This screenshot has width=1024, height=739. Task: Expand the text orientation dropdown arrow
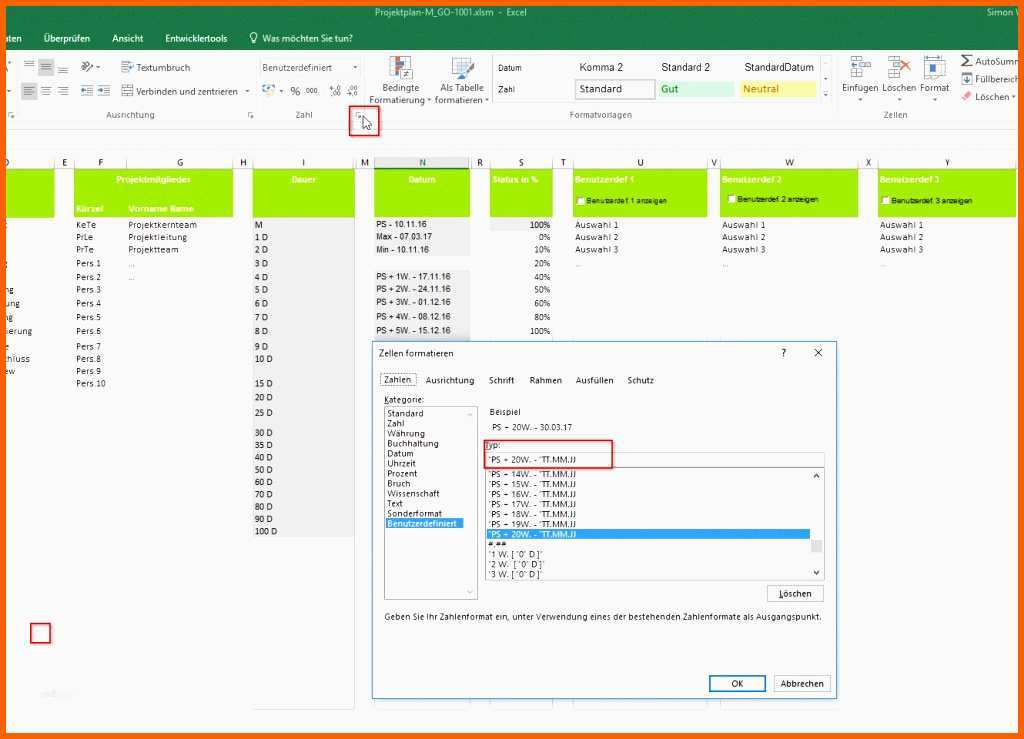pos(99,67)
